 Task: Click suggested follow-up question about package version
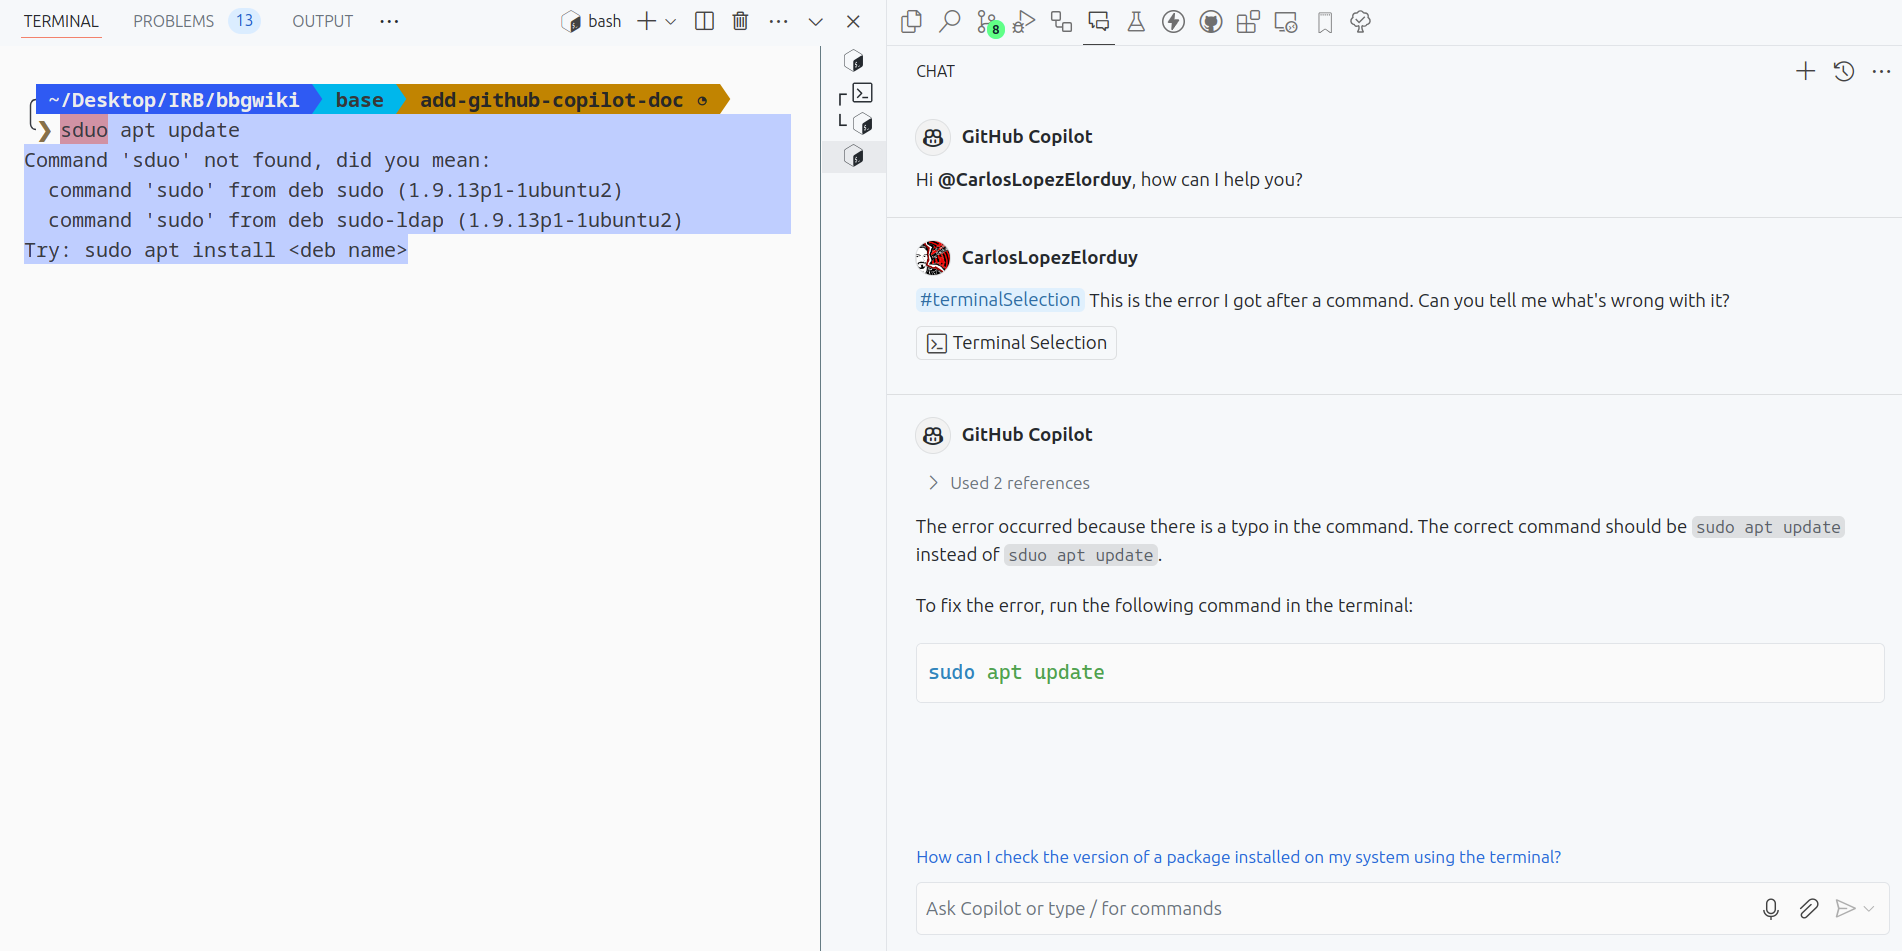click(x=1238, y=857)
